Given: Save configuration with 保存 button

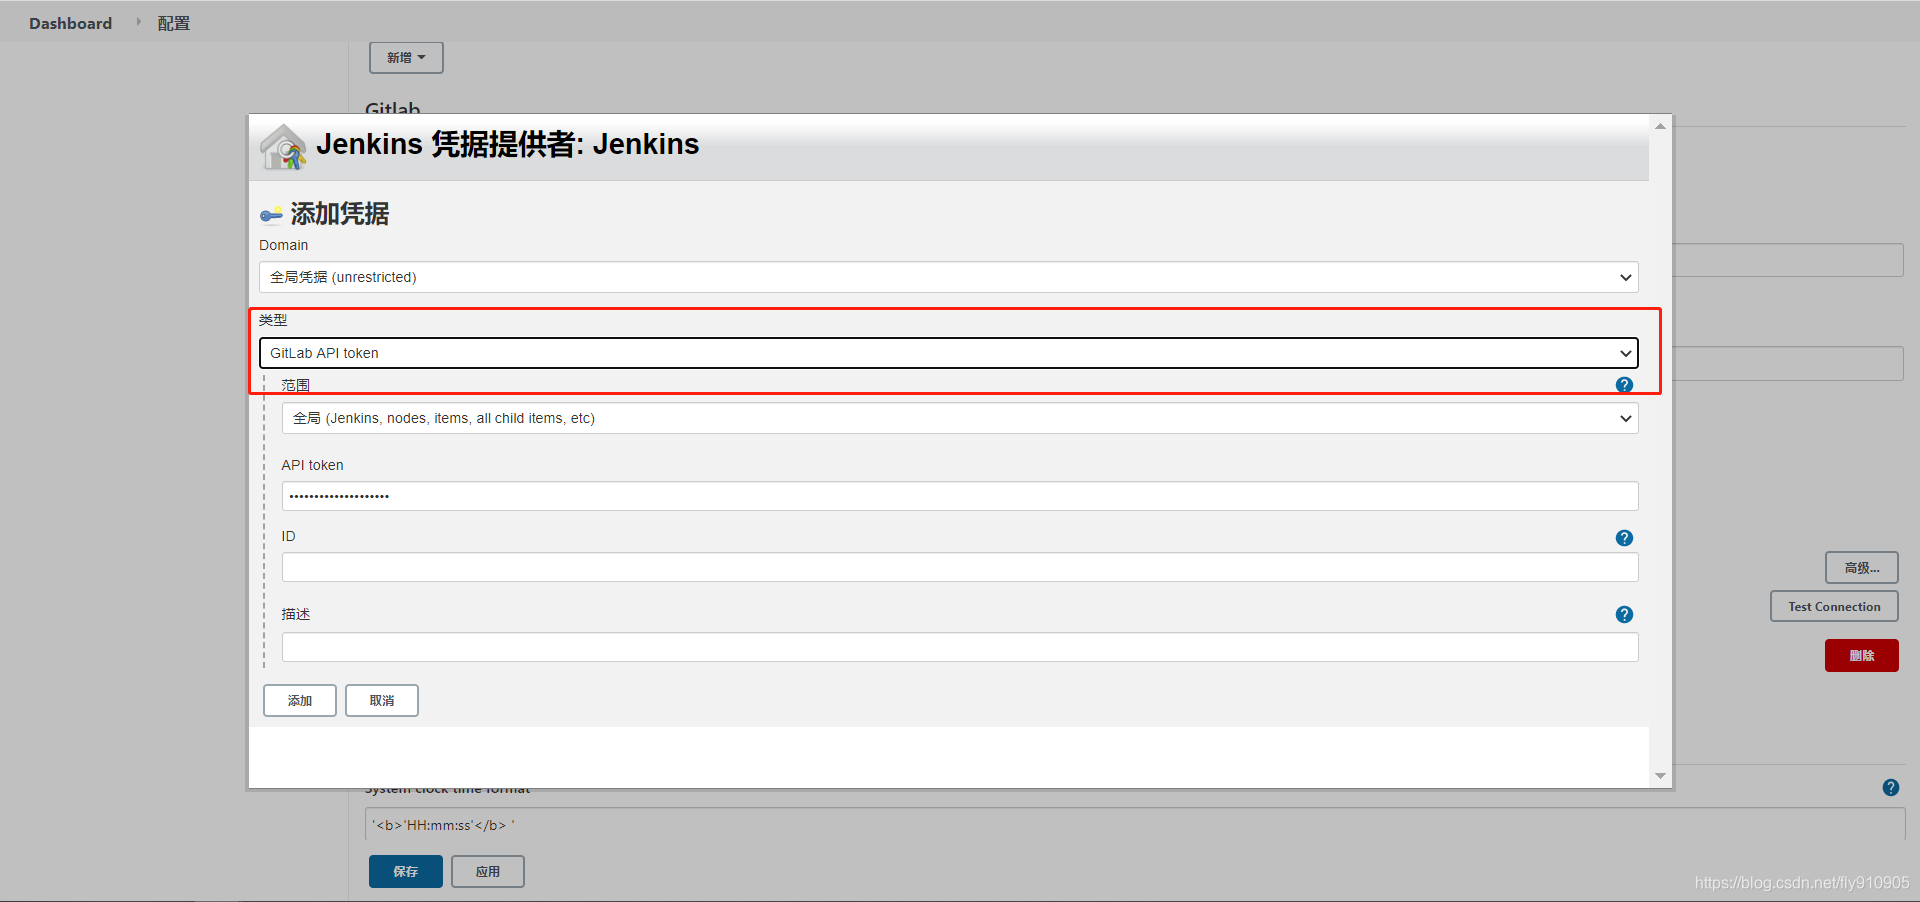Looking at the screenshot, I should (406, 871).
